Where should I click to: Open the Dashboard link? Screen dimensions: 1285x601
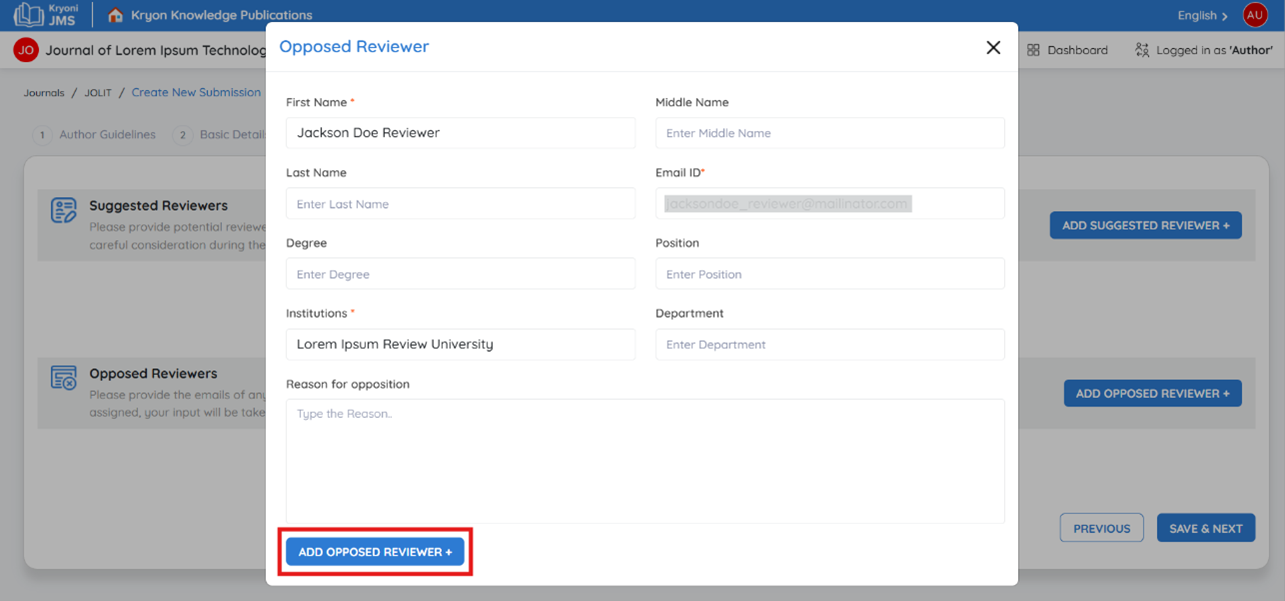(x=1067, y=50)
